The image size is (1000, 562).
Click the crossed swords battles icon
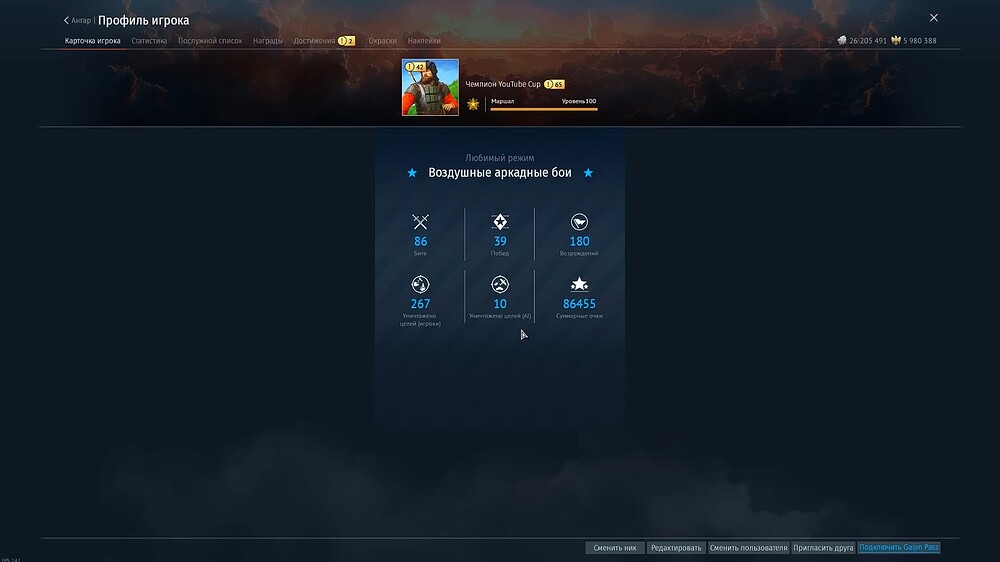click(420, 222)
